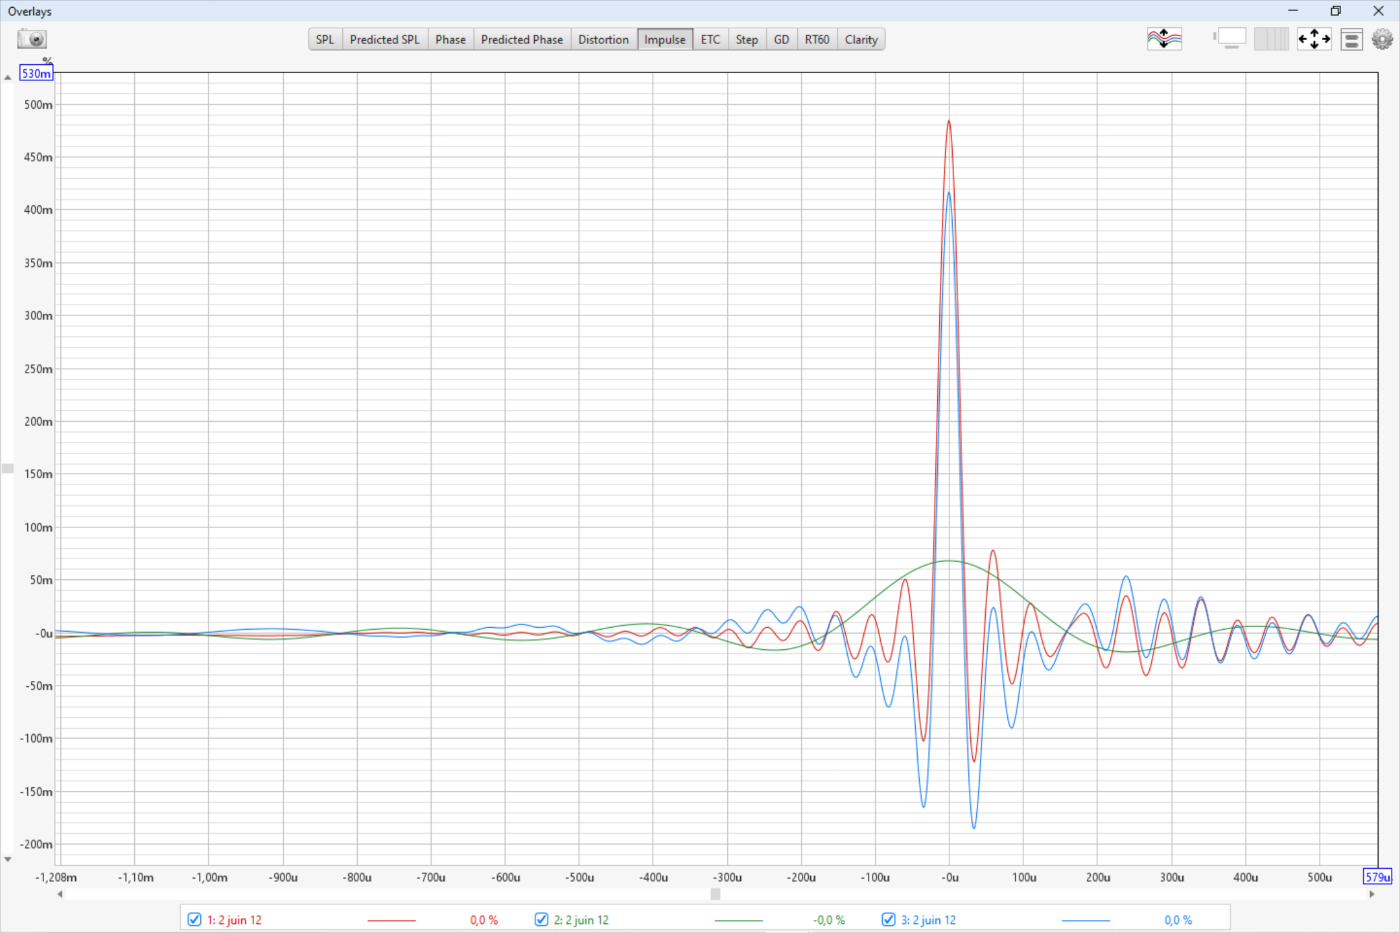Click the down arrow below the vertical axis
Viewport: 1400px width, 933px height.
(8, 859)
